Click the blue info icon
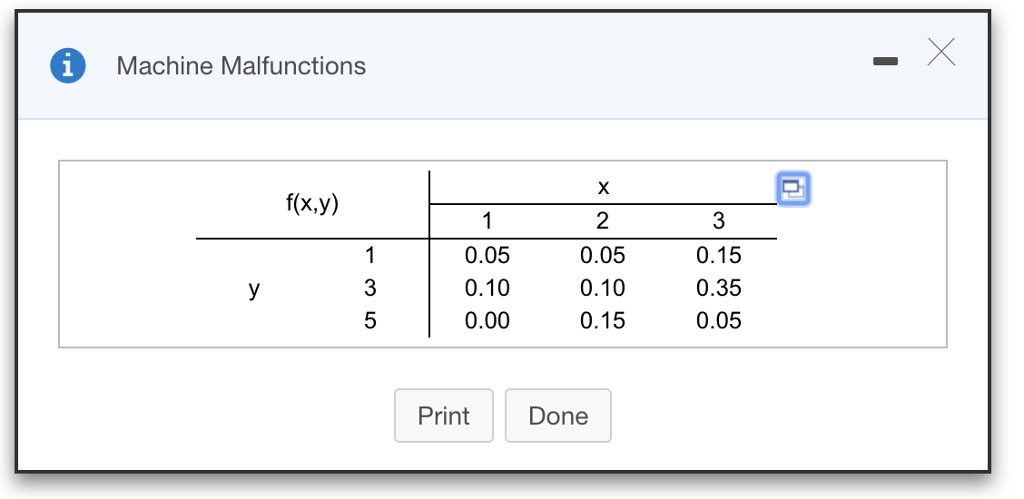1024x499 pixels. point(67,66)
